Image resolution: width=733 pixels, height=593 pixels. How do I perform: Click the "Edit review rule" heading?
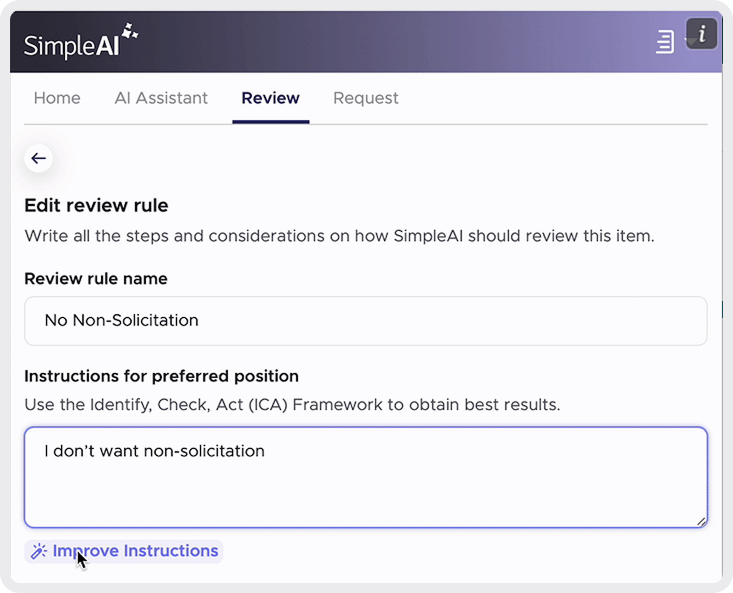click(x=96, y=206)
